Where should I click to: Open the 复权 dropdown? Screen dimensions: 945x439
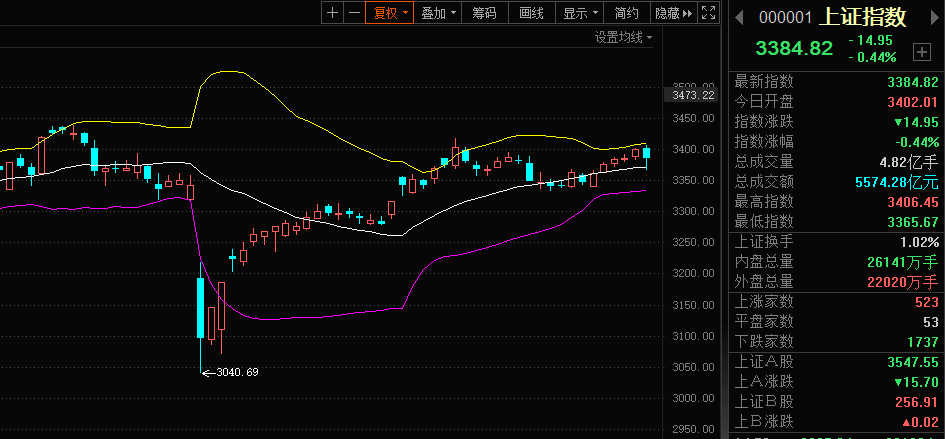[x=390, y=13]
